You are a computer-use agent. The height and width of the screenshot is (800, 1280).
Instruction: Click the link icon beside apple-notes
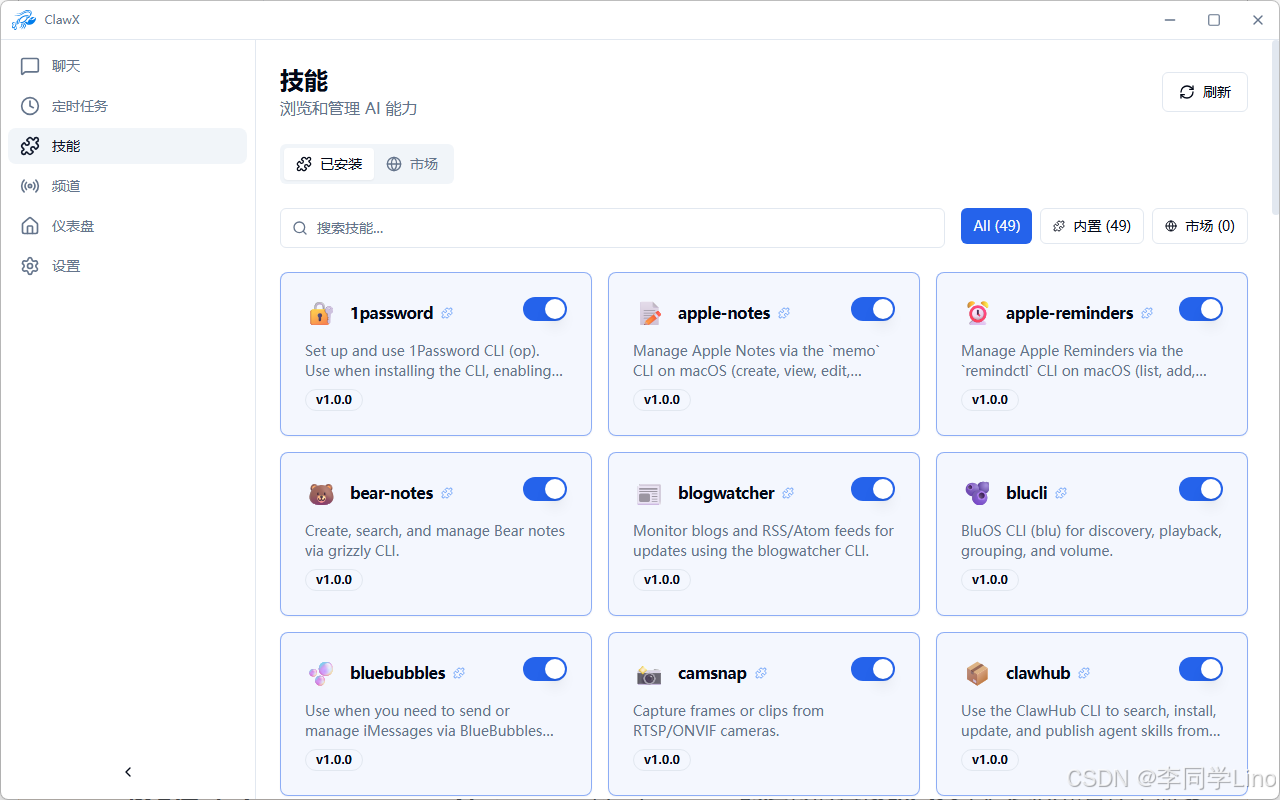pyautogui.click(x=785, y=313)
